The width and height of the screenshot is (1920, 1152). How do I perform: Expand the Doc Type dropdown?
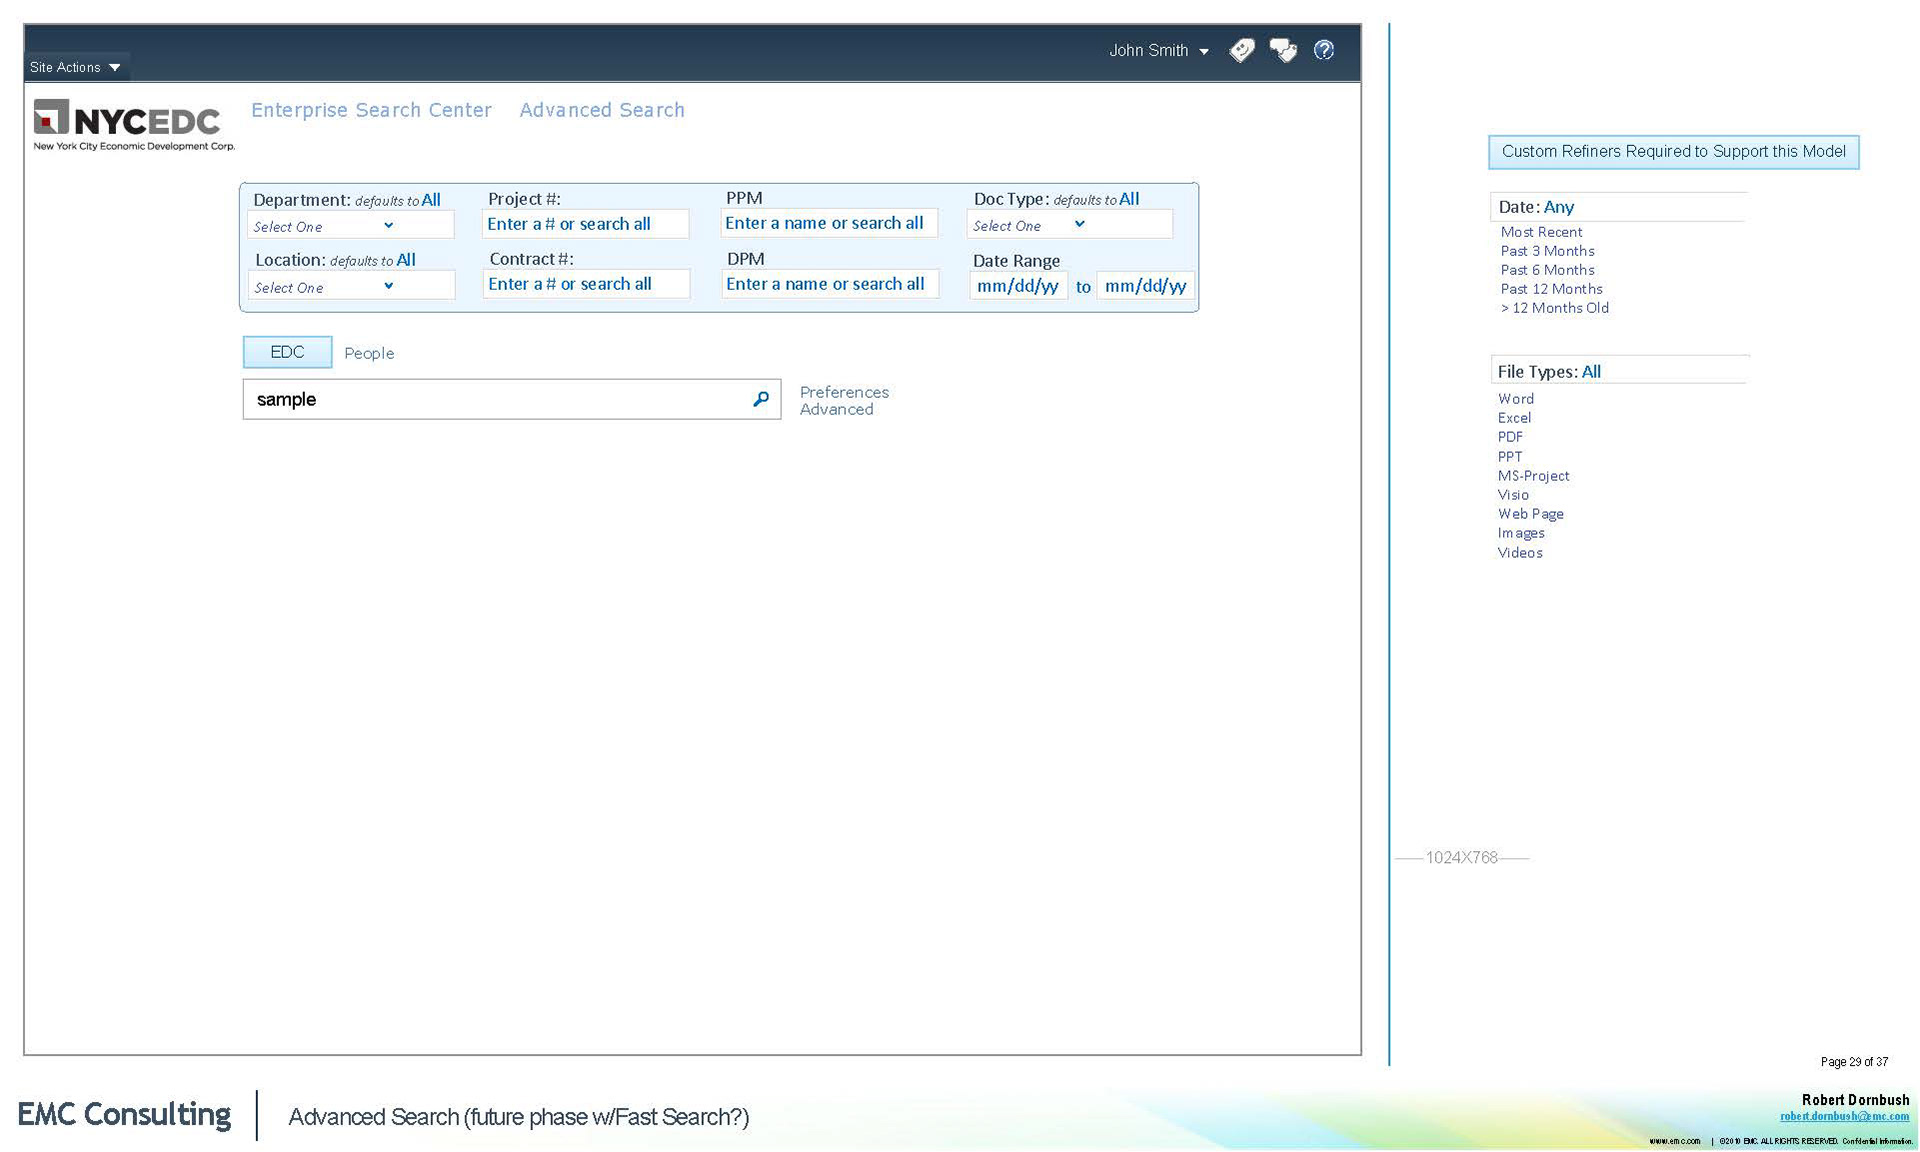click(1067, 225)
